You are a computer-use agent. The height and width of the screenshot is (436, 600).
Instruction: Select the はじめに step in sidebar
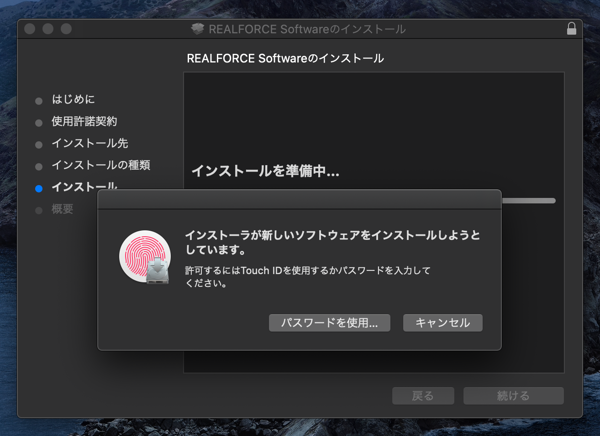pos(73,100)
